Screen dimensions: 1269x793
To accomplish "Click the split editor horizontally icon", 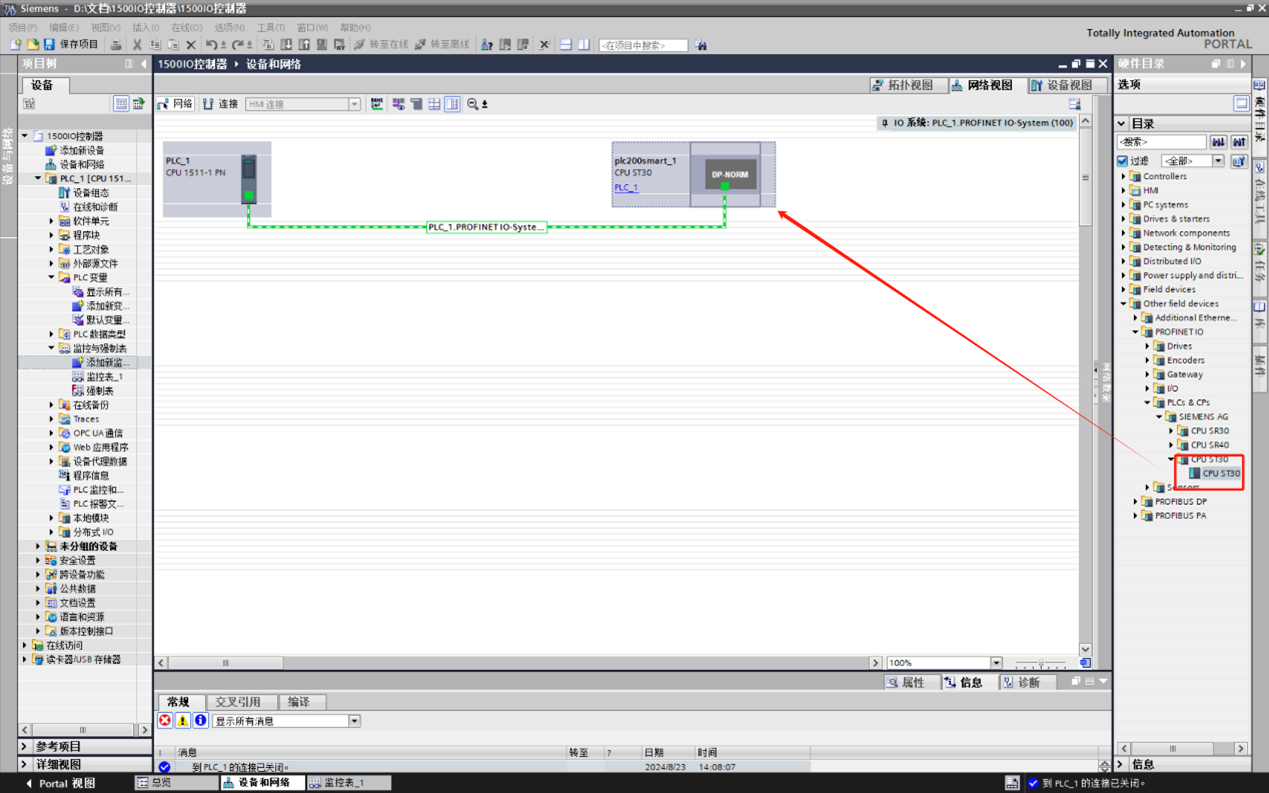I will (565, 45).
